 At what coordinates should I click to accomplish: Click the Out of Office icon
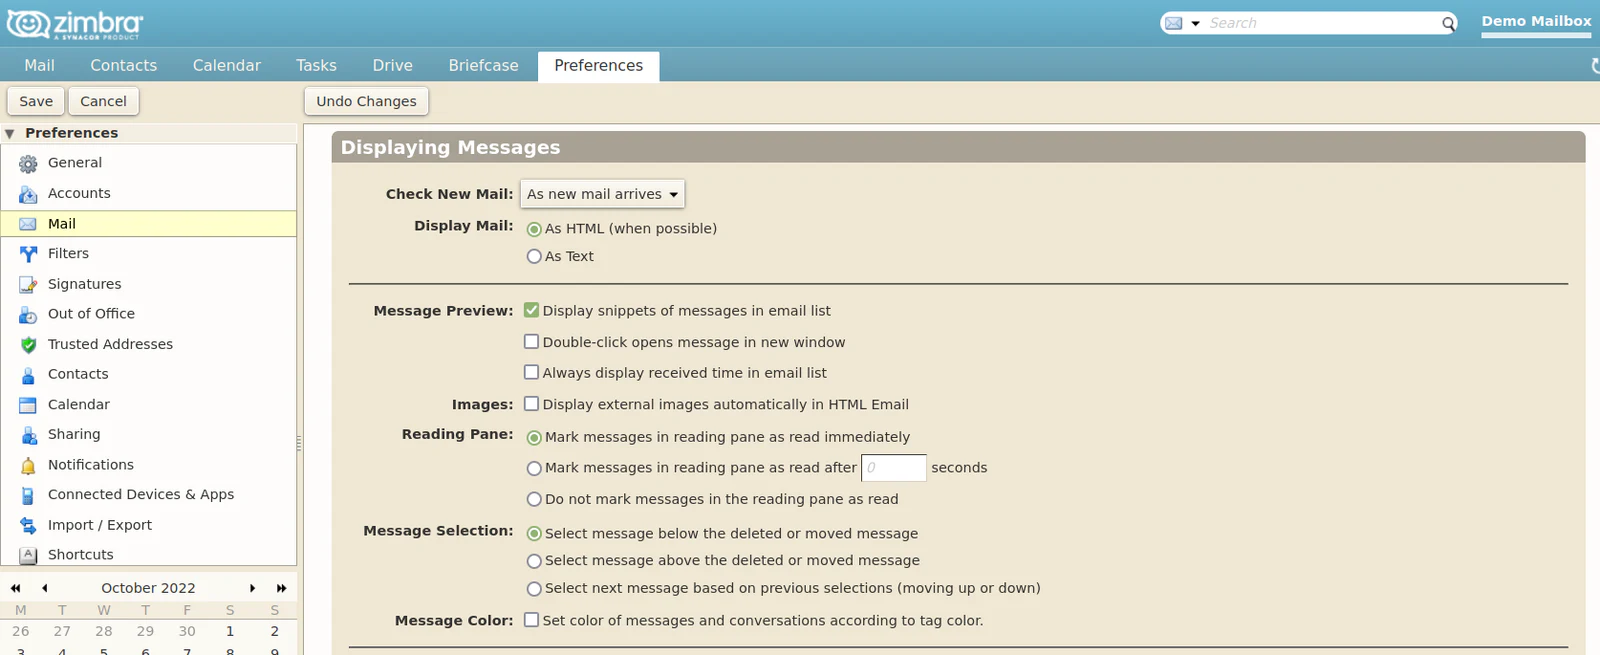(28, 314)
